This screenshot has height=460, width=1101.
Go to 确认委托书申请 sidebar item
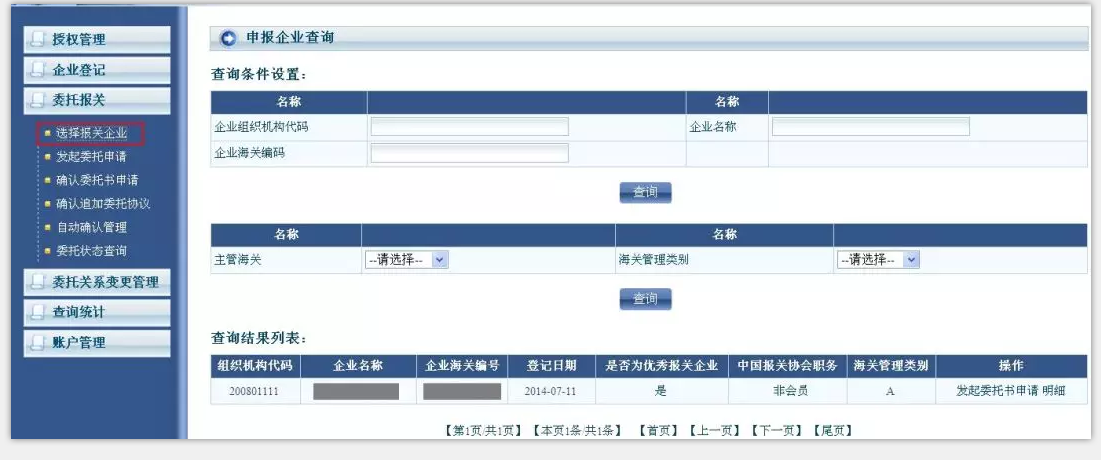coord(97,180)
